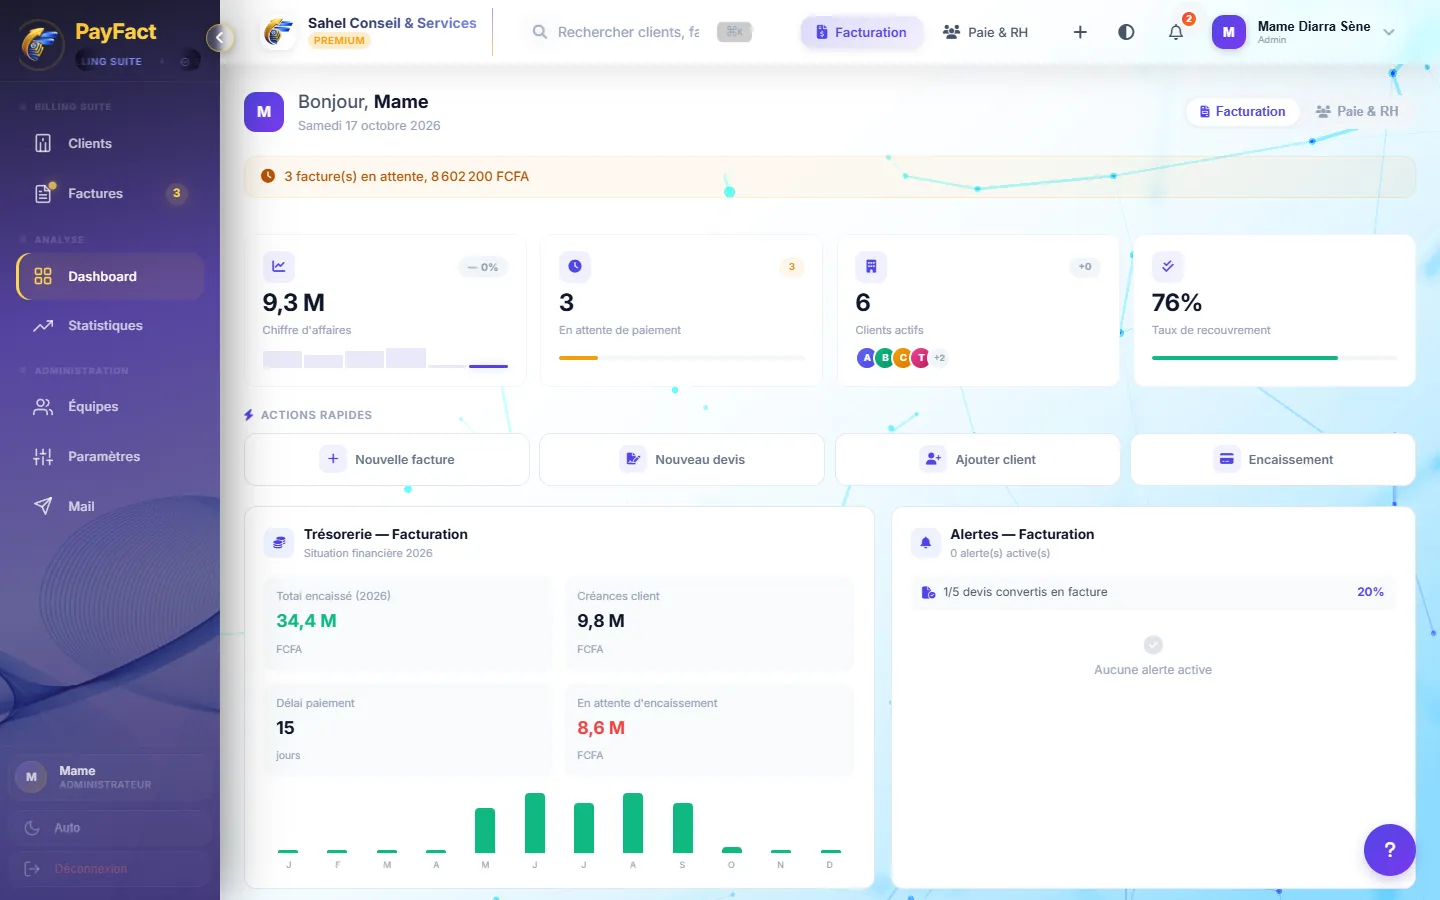This screenshot has height=900, width=1440.
Task: Open the help question mark button
Action: click(x=1390, y=850)
